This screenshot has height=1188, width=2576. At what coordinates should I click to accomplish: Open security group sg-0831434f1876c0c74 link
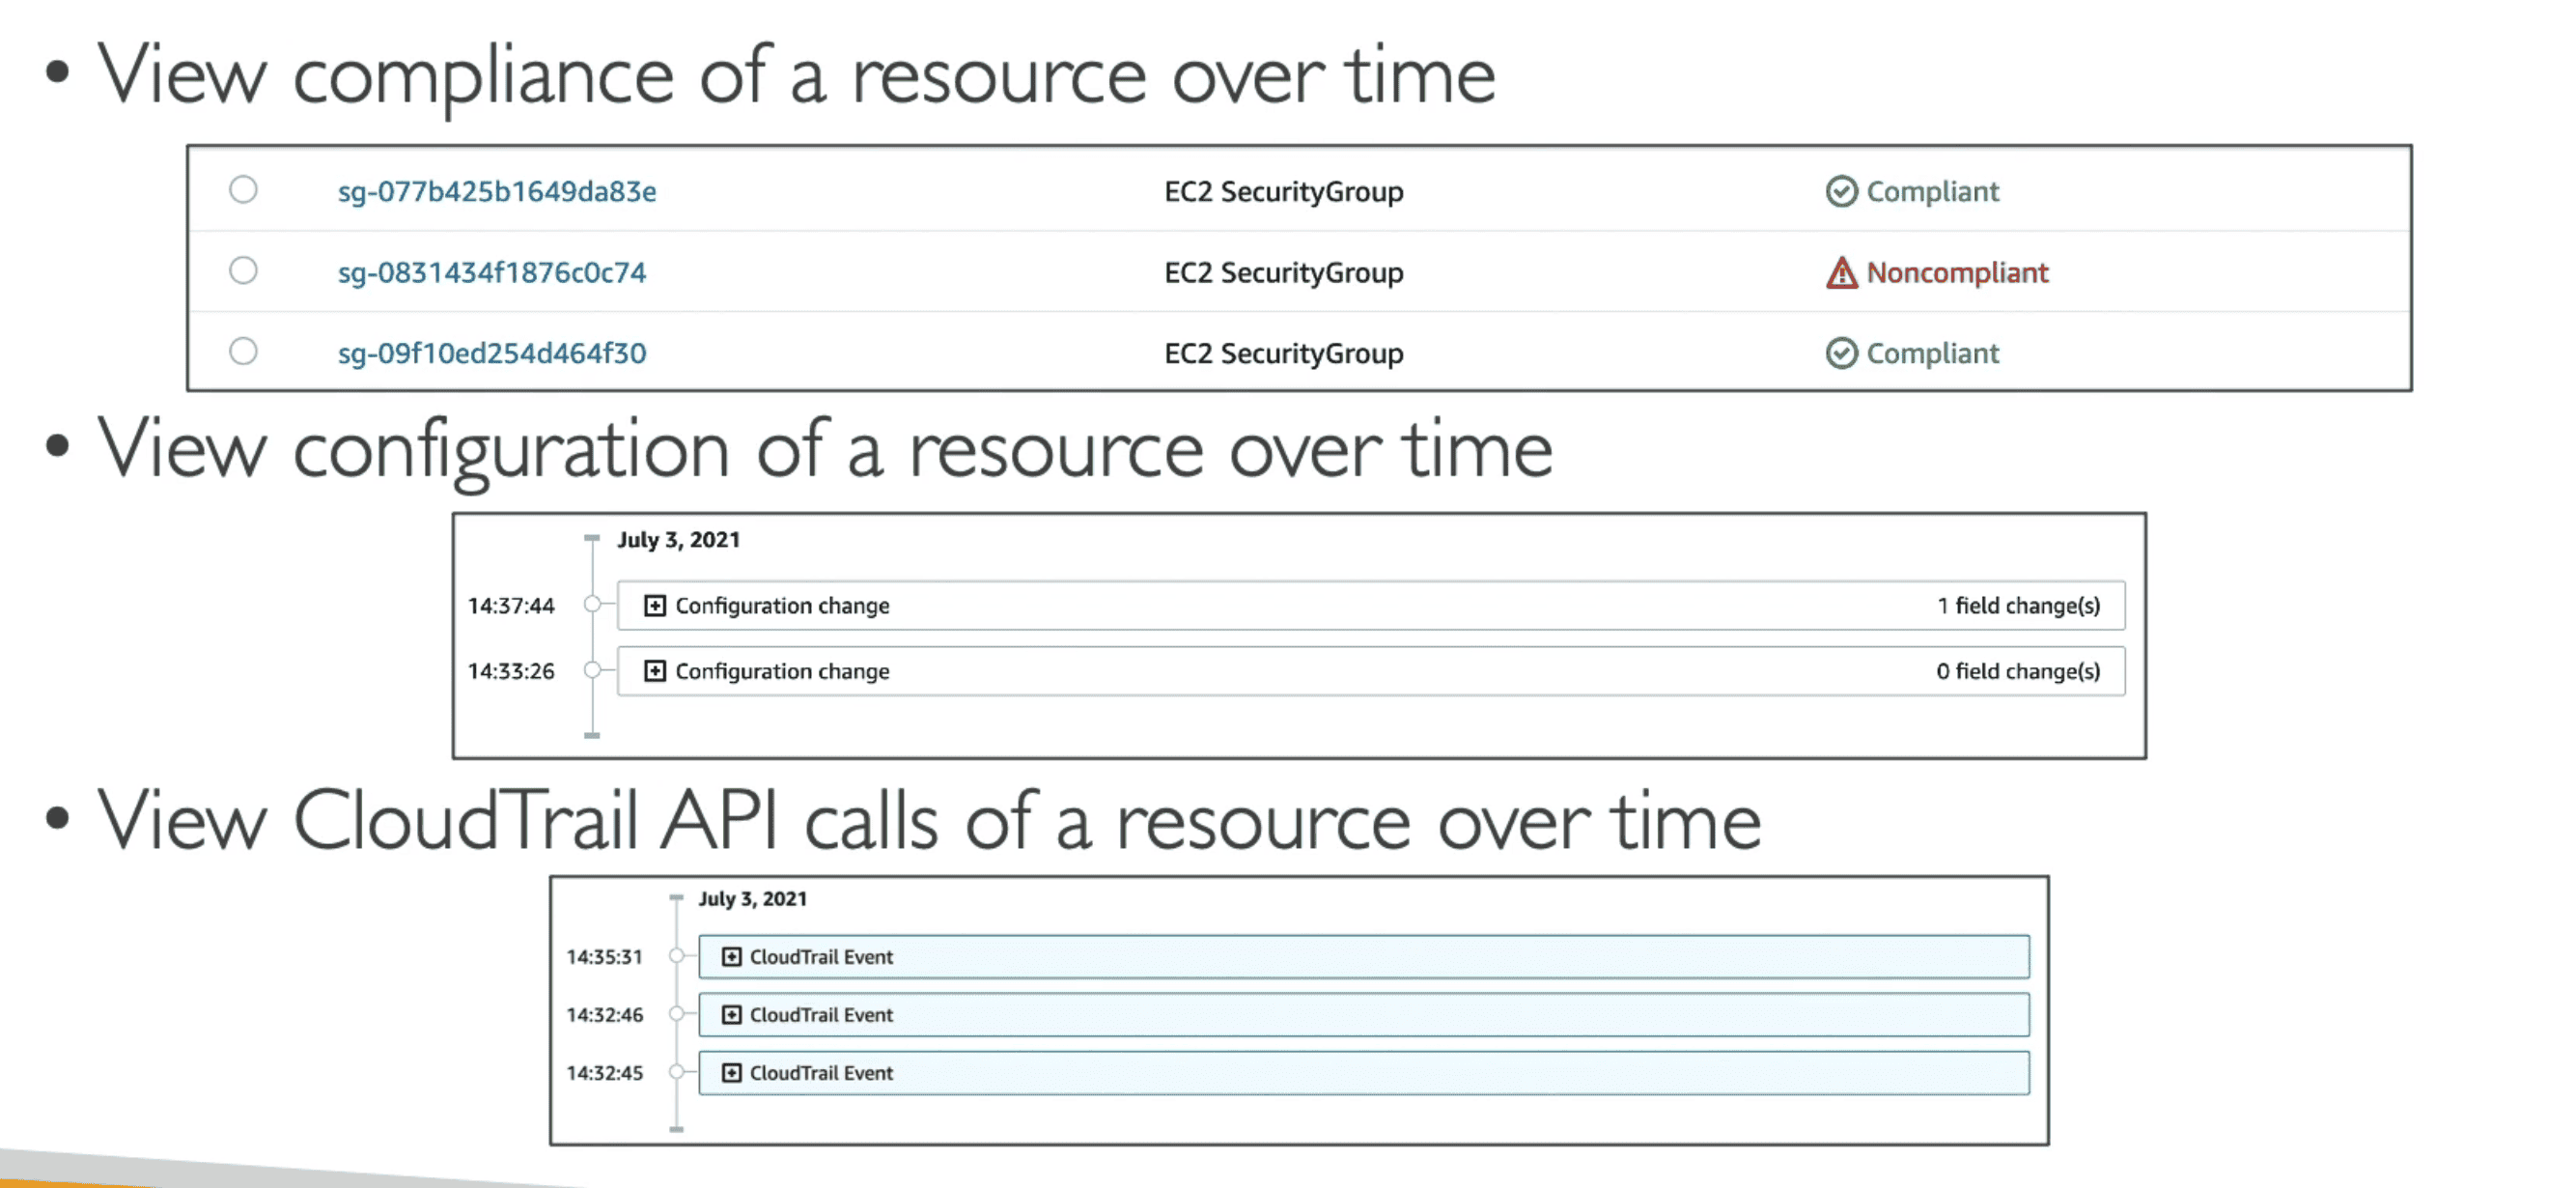491,272
